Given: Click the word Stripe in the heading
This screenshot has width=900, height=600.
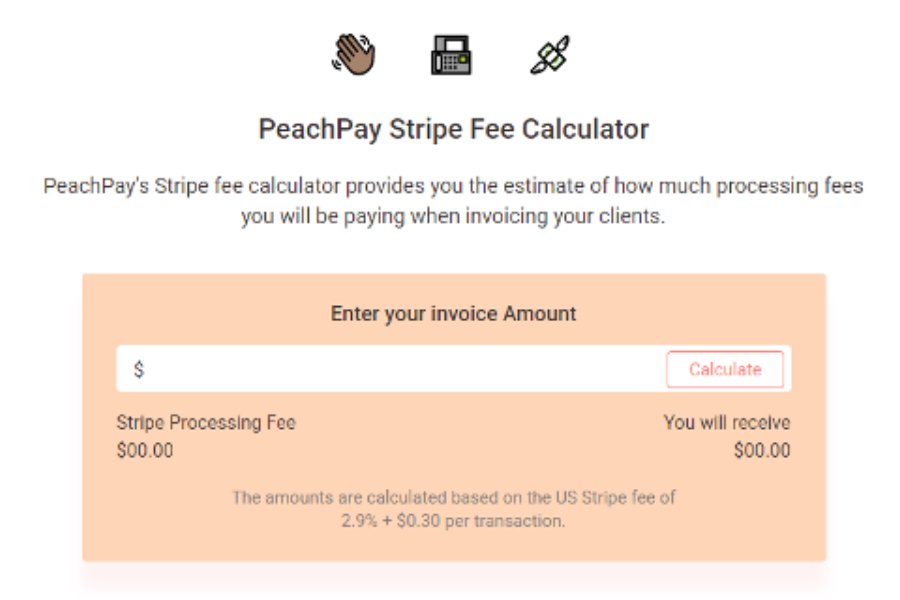Looking at the screenshot, I should click(x=426, y=129).
